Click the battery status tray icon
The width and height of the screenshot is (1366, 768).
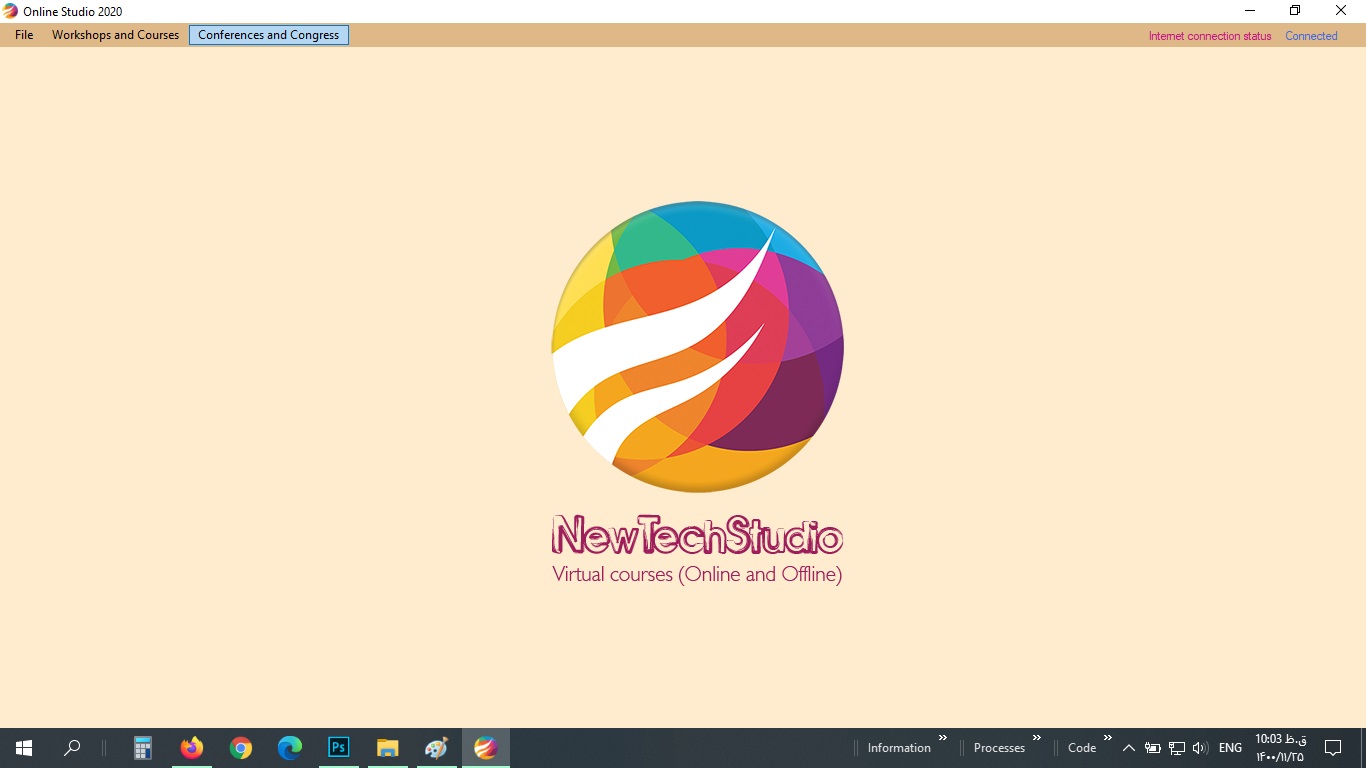(1153, 748)
